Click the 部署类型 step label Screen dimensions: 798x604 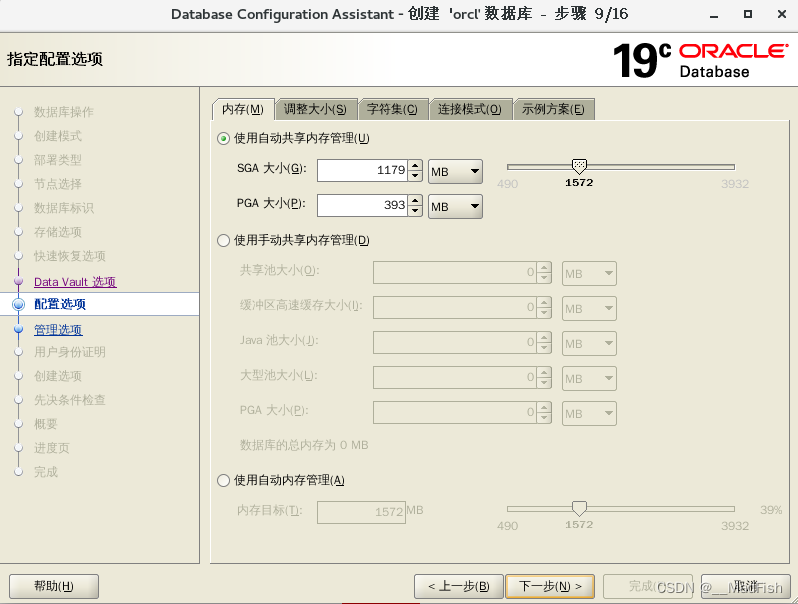[58, 160]
